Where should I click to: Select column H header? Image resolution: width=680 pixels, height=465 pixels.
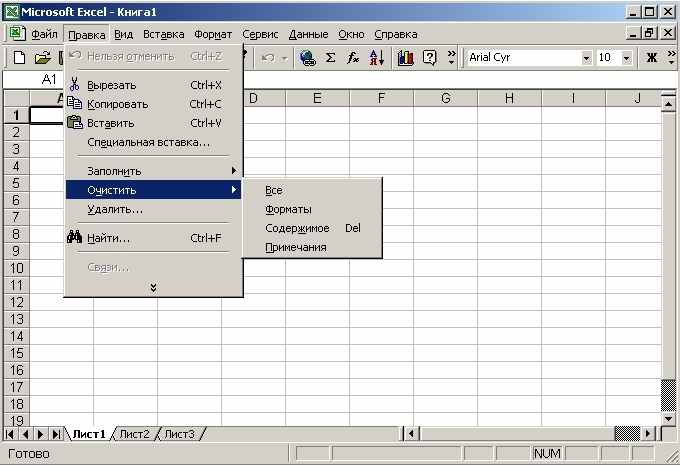click(x=510, y=98)
